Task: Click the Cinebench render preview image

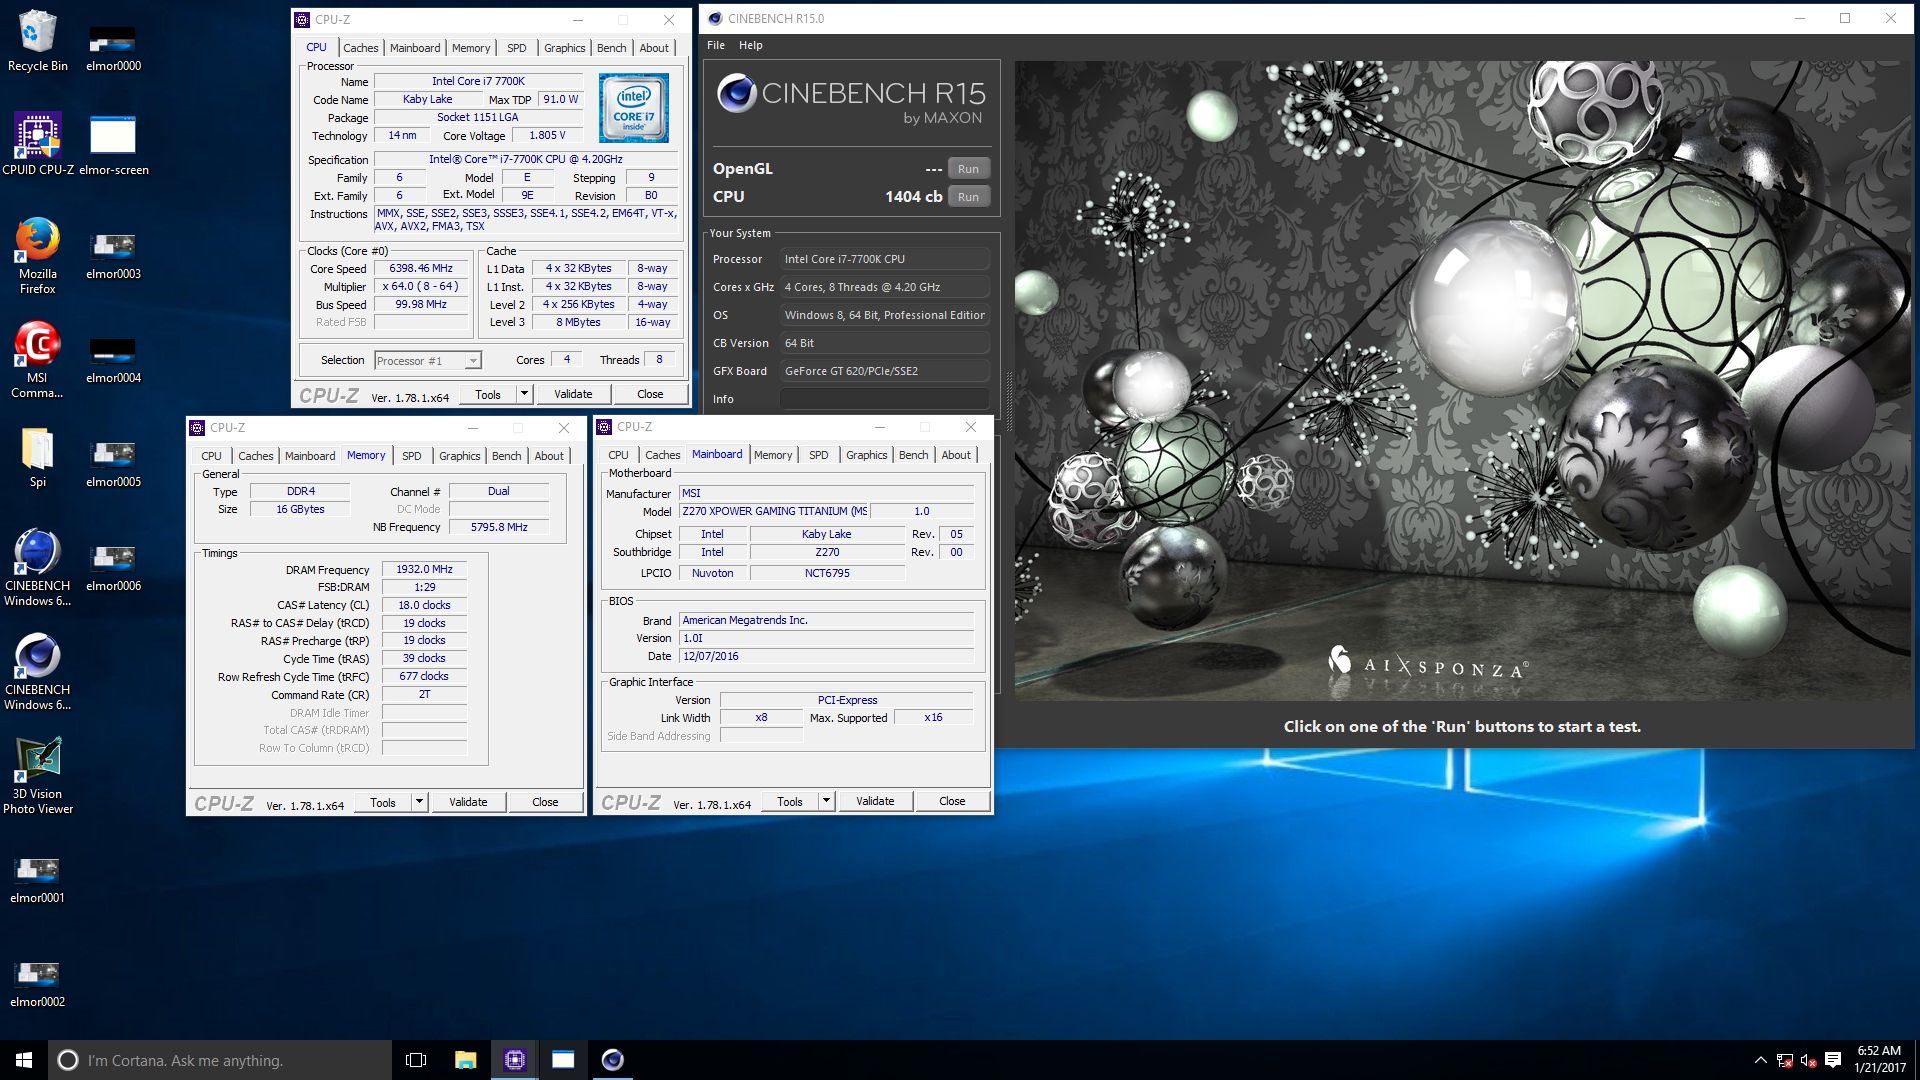Action: pyautogui.click(x=1461, y=380)
